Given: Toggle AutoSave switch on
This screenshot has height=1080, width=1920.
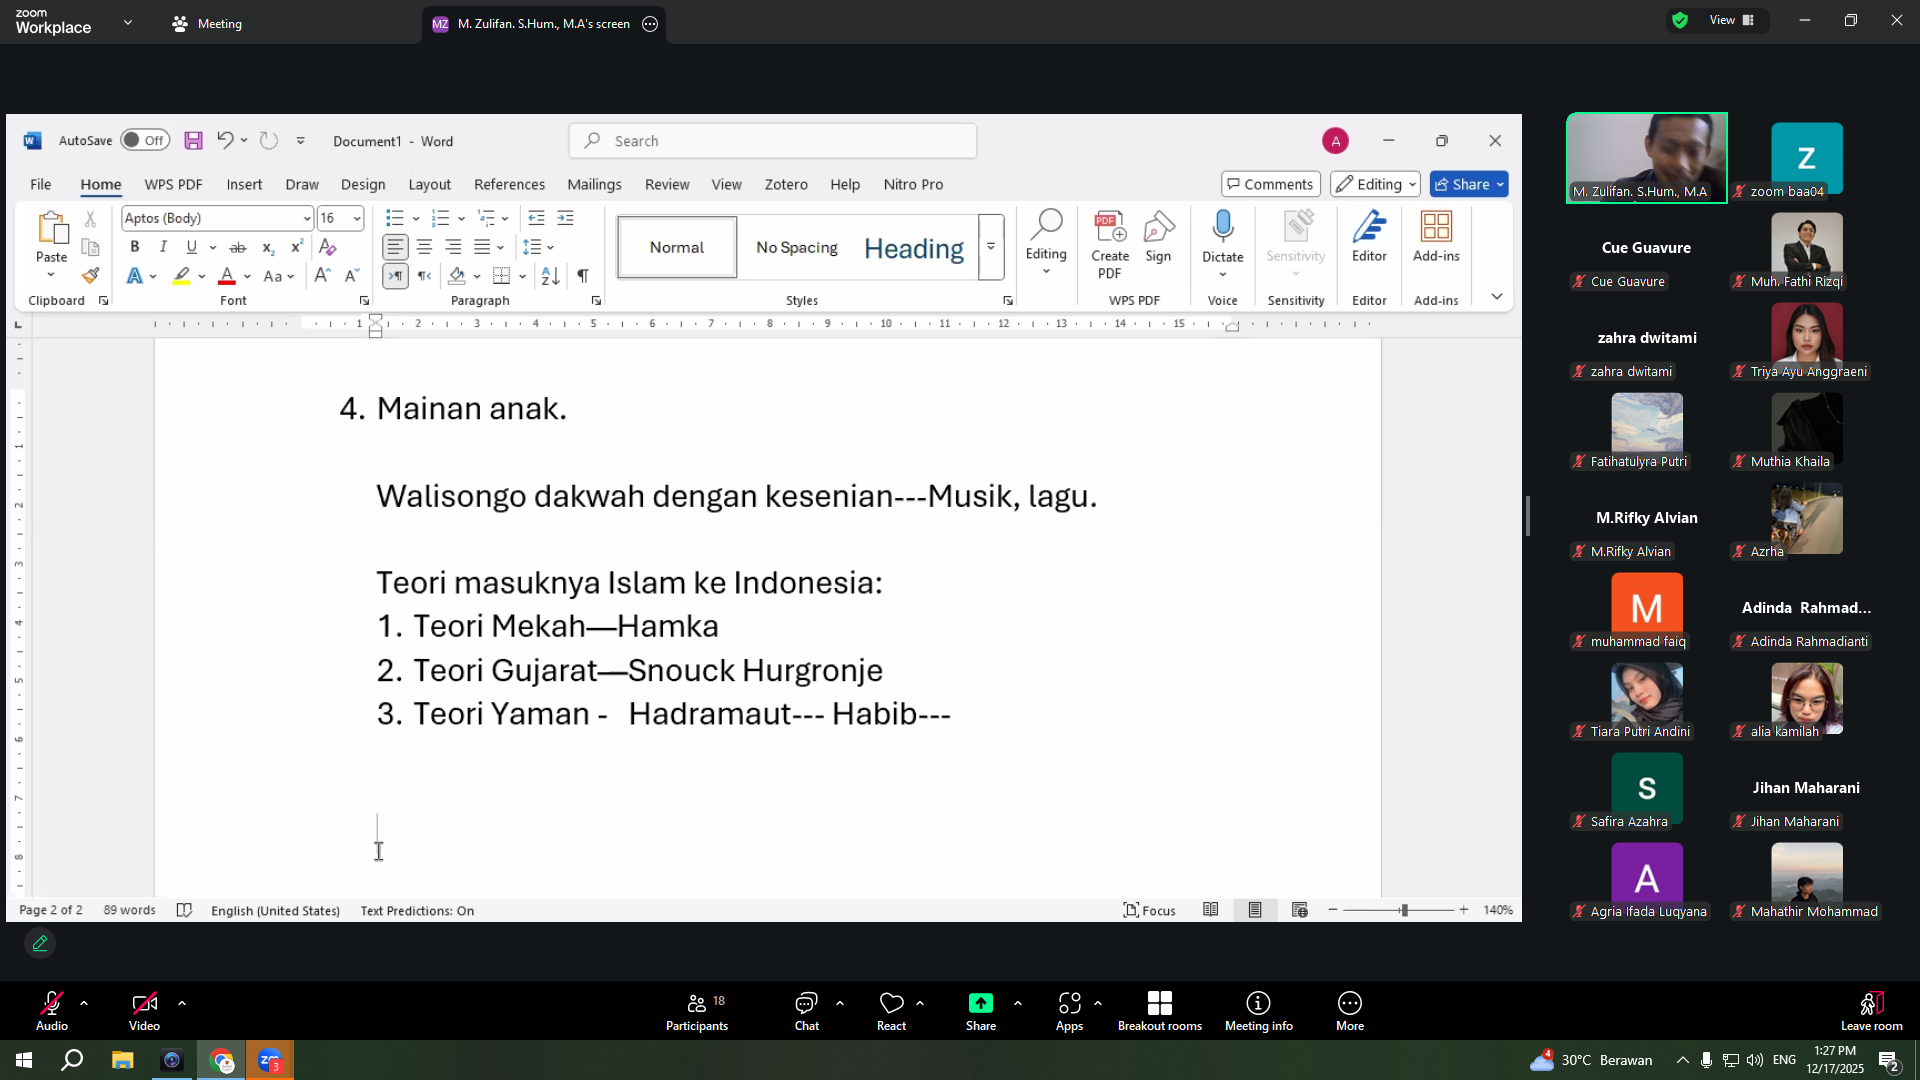Looking at the screenshot, I should tap(145, 140).
